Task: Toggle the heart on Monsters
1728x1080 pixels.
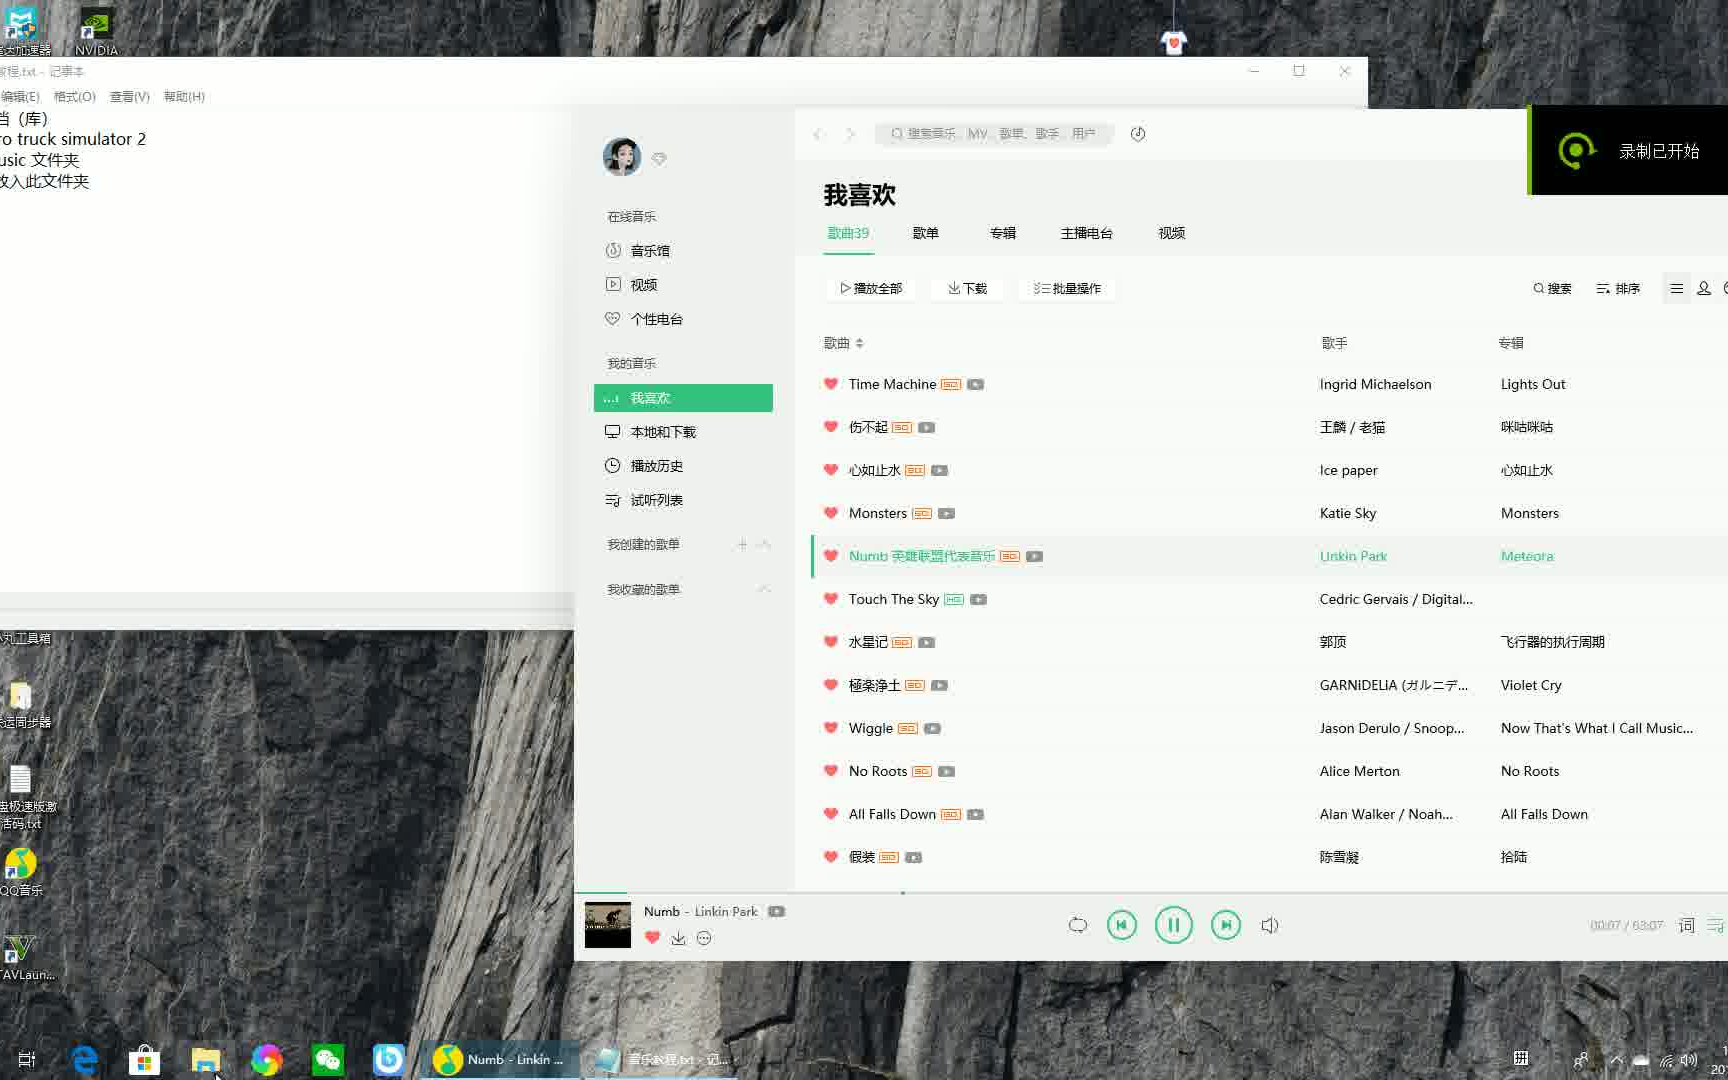Action: (x=831, y=513)
